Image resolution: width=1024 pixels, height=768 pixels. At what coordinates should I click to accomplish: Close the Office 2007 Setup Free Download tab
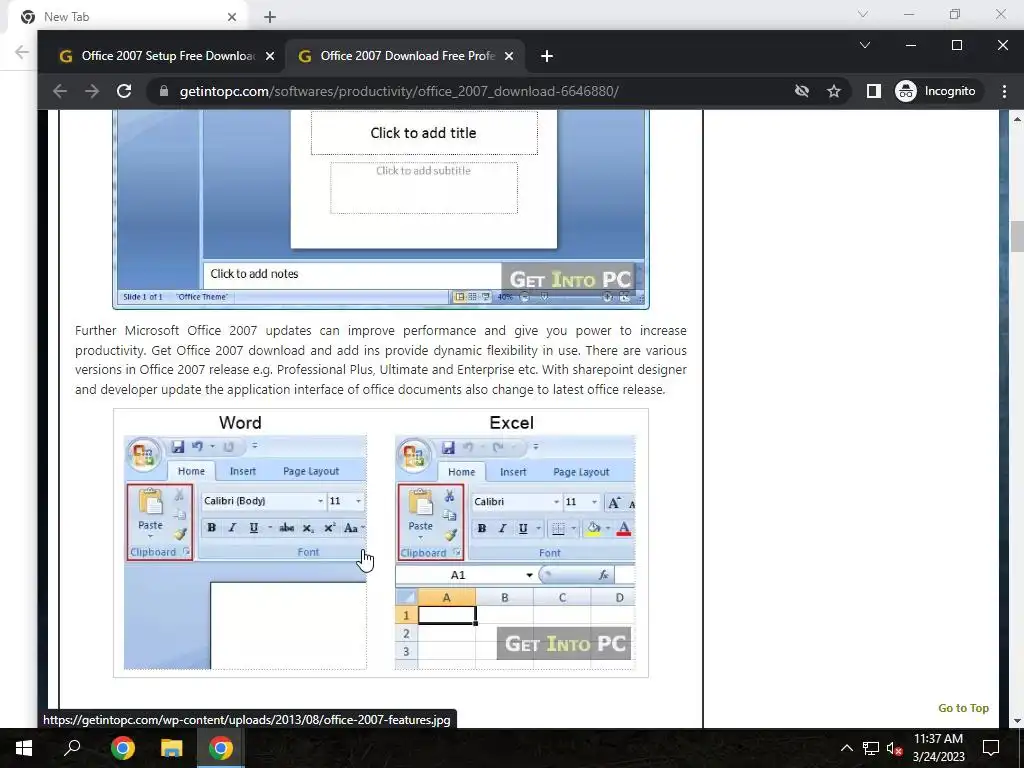click(x=270, y=56)
